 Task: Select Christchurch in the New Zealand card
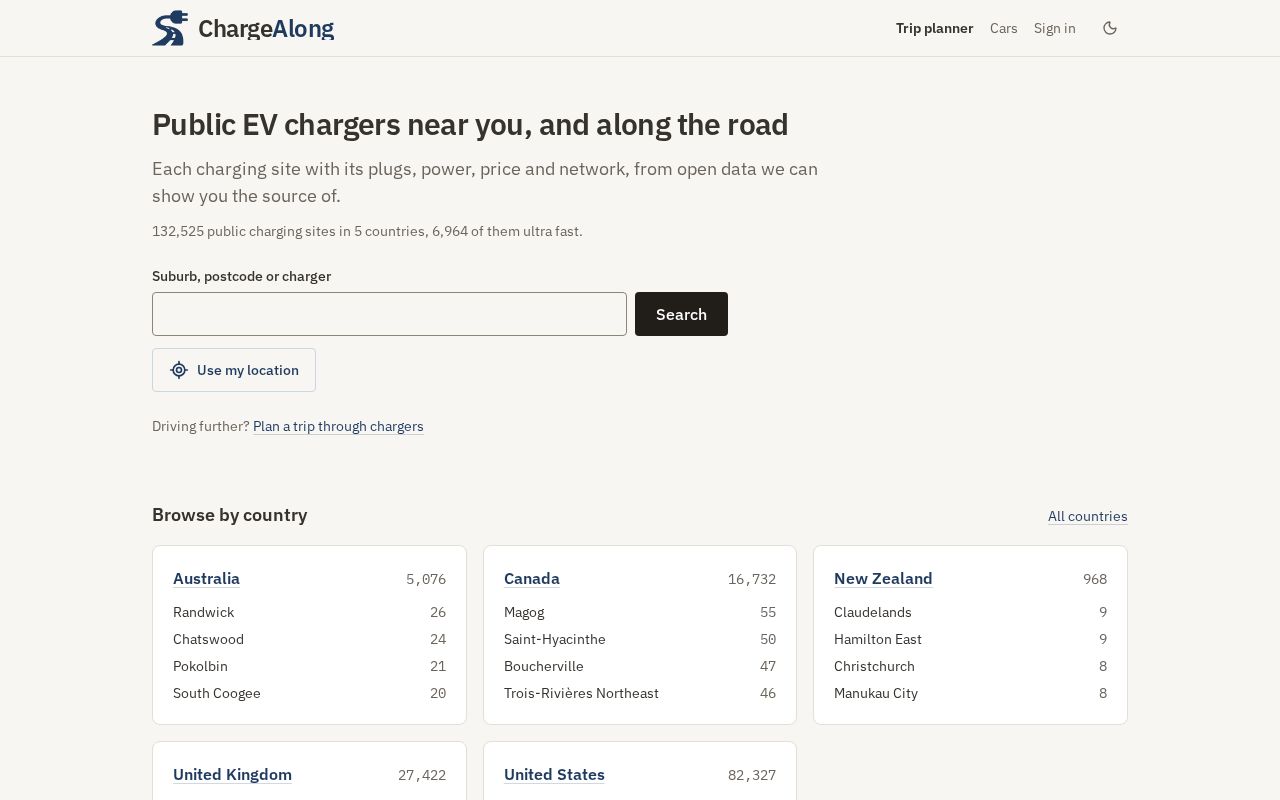(x=874, y=666)
